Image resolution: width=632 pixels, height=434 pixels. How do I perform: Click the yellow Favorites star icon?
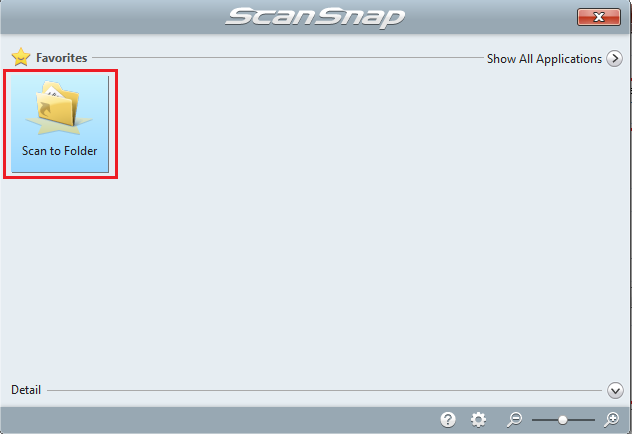21,57
